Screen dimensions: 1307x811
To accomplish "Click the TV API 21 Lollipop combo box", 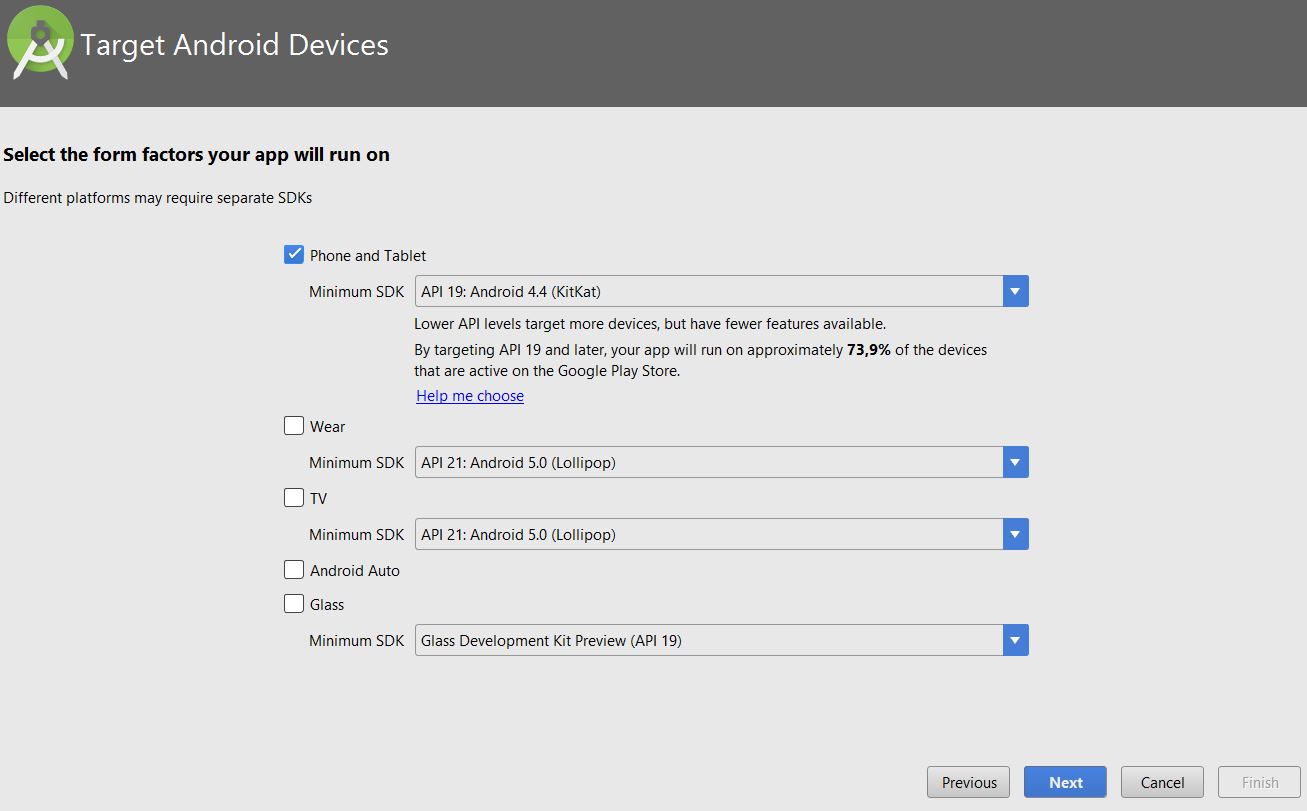I will [x=721, y=534].
